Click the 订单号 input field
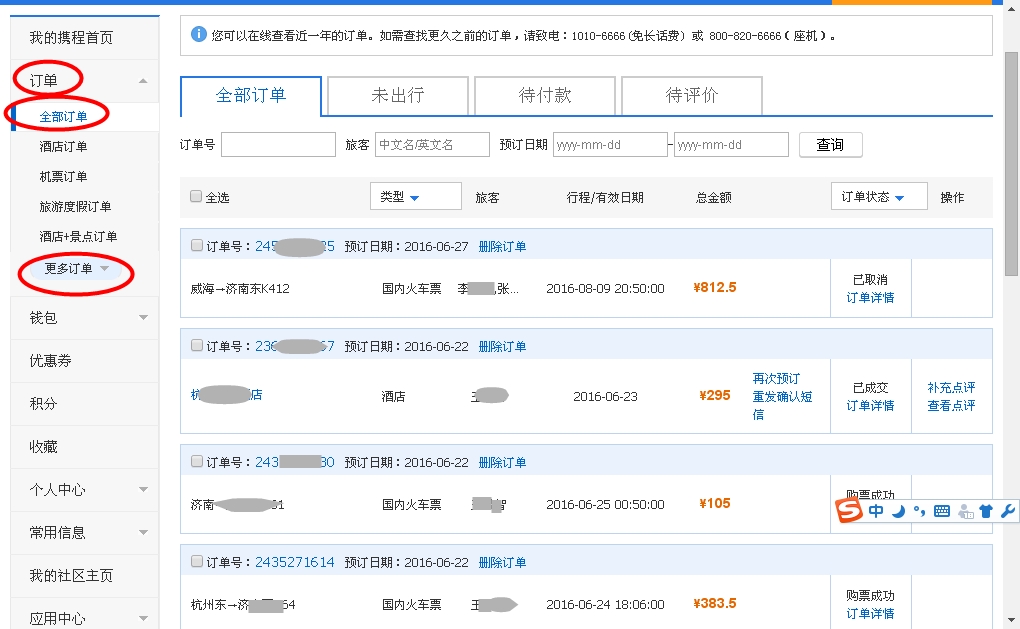The height and width of the screenshot is (629, 1020). click(x=278, y=144)
